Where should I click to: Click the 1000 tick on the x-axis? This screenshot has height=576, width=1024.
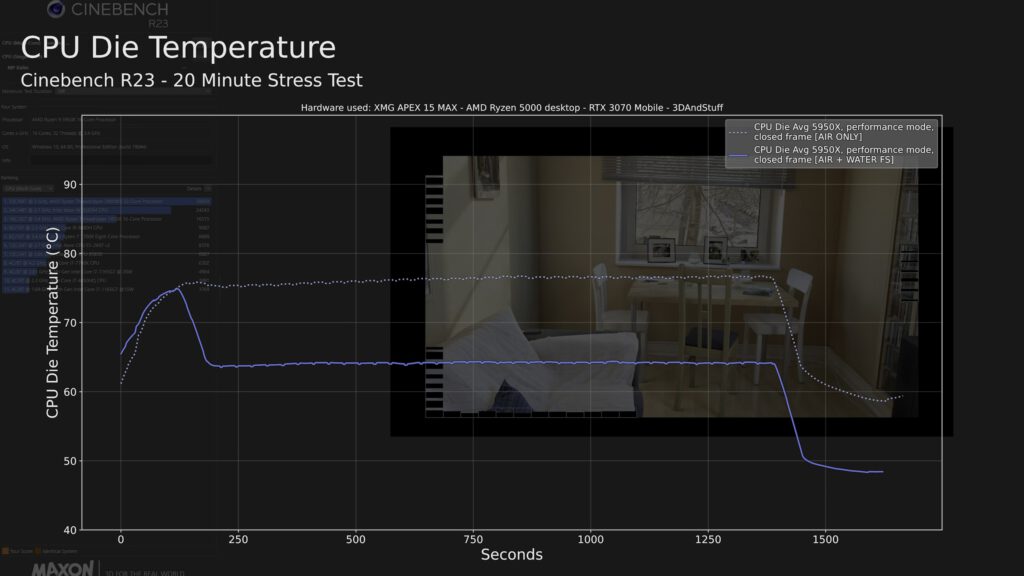[x=590, y=539]
